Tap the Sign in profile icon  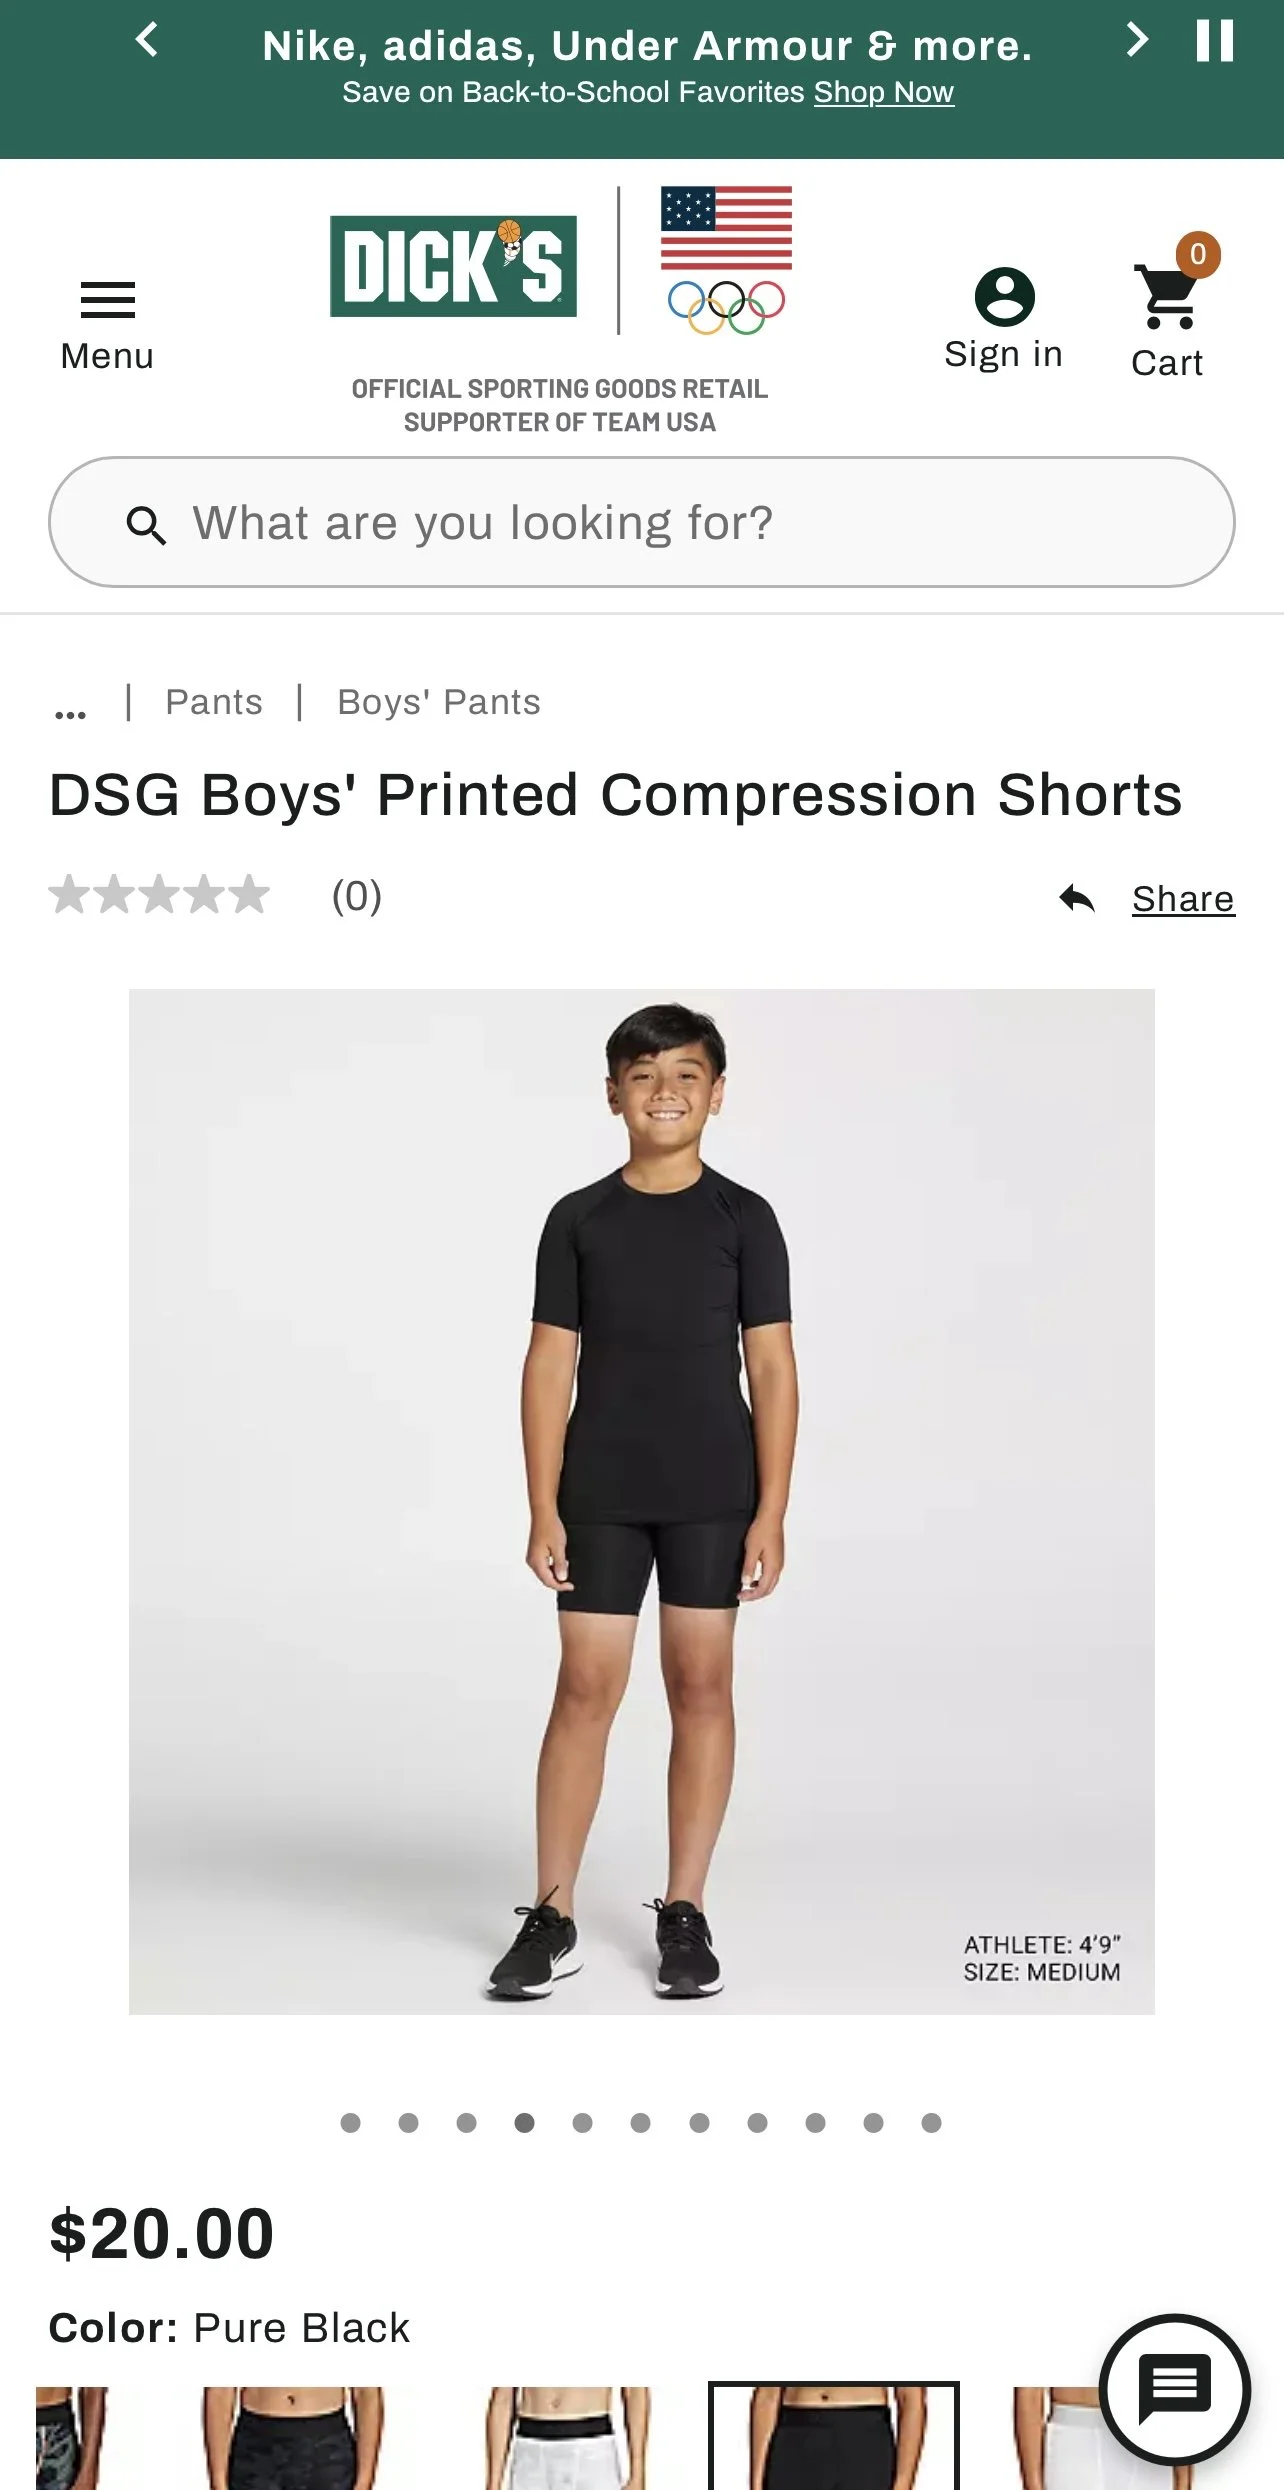(x=1004, y=297)
